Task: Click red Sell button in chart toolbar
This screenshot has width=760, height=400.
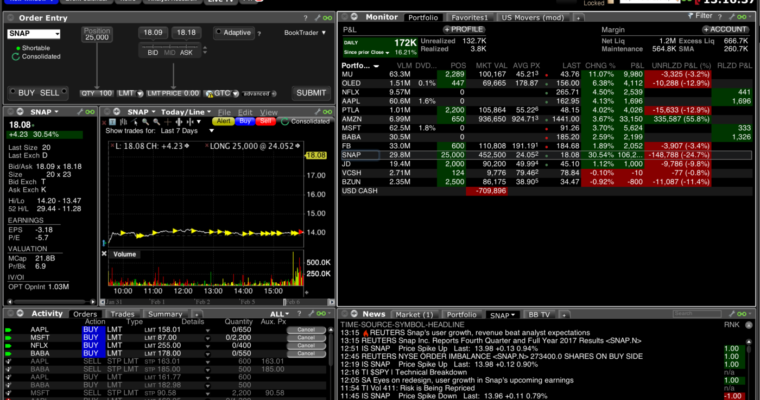Action: (266, 121)
